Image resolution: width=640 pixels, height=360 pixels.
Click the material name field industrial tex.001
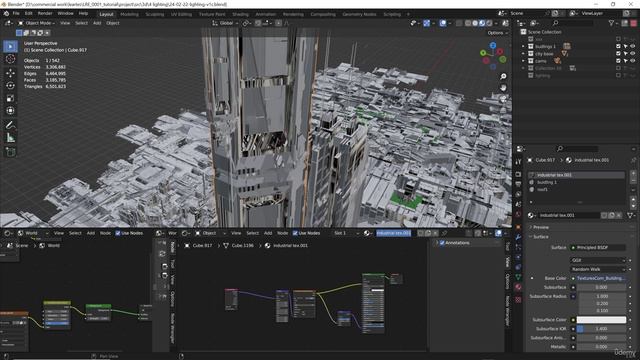click(x=569, y=215)
